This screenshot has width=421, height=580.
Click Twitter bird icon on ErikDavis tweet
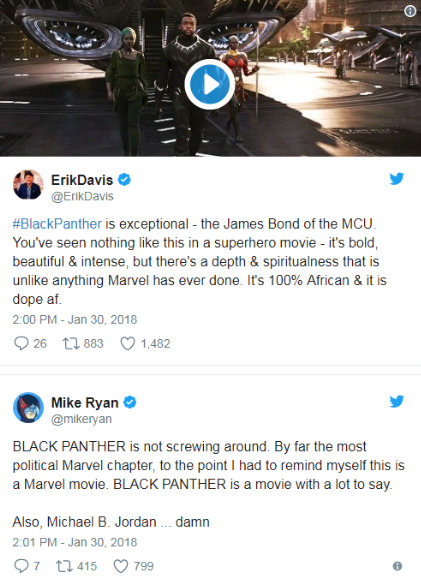click(x=397, y=179)
